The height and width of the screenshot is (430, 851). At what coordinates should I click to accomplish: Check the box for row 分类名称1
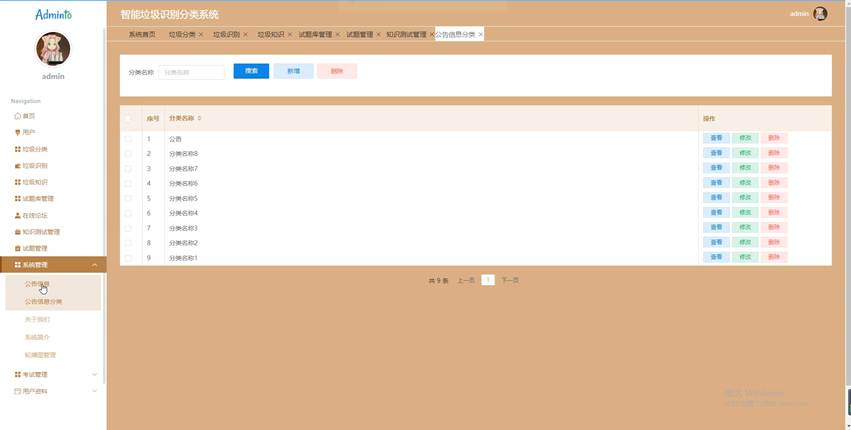click(128, 258)
